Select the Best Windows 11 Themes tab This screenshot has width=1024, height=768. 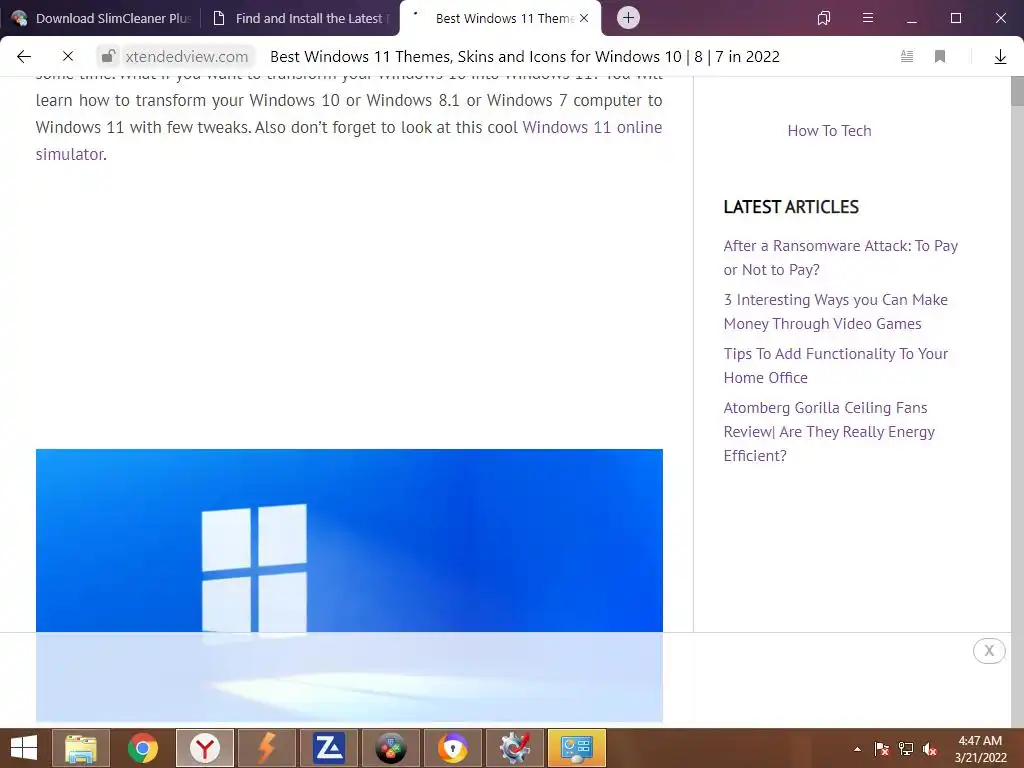point(500,18)
